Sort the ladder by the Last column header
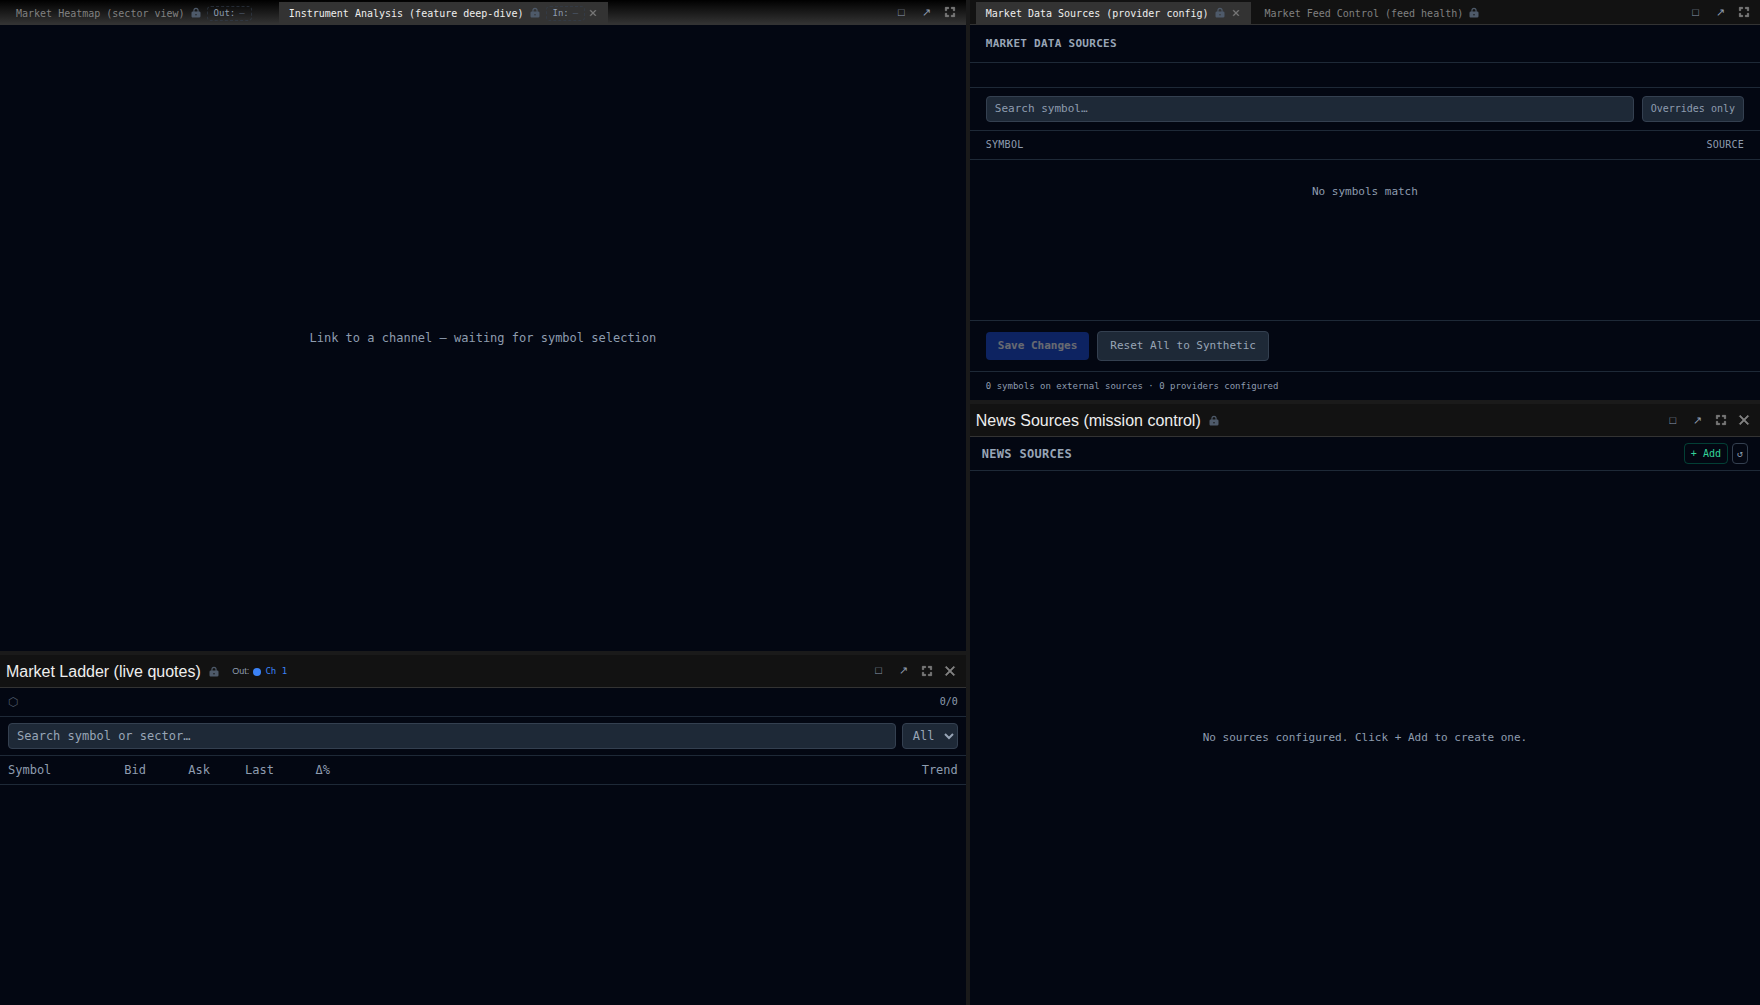The height and width of the screenshot is (1005, 1760). click(x=259, y=770)
